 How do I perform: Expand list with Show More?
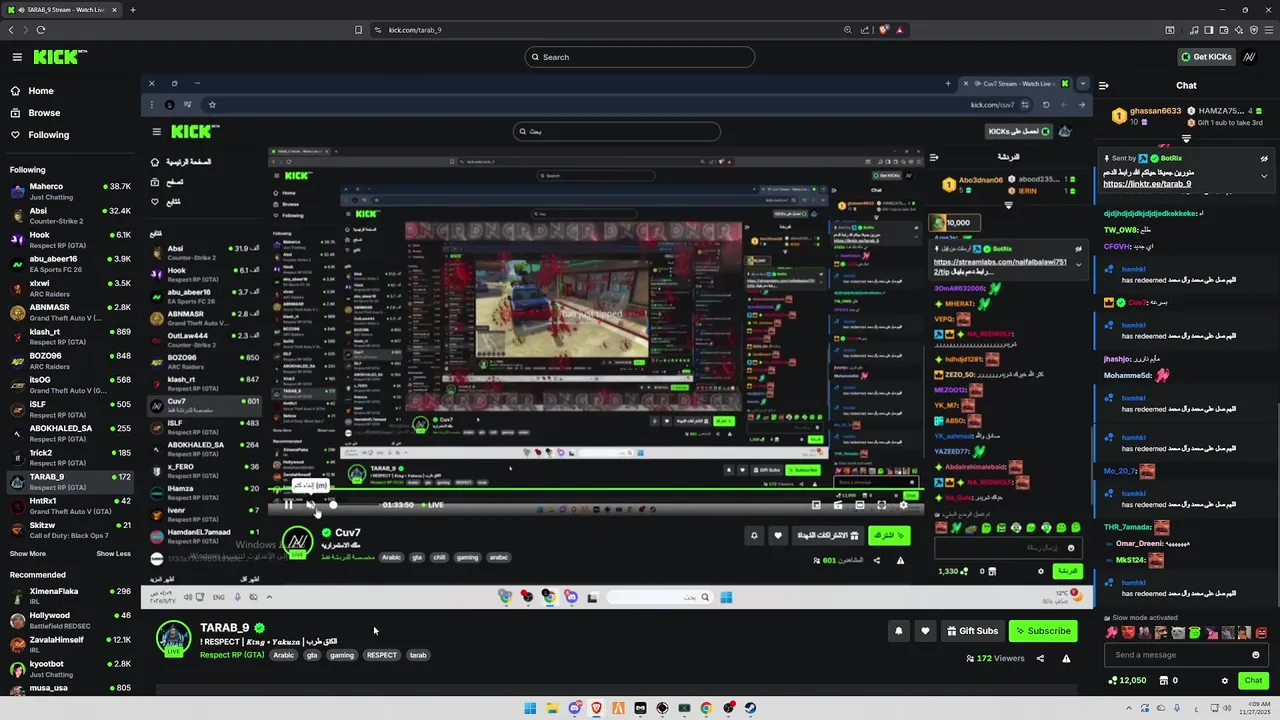click(x=28, y=554)
